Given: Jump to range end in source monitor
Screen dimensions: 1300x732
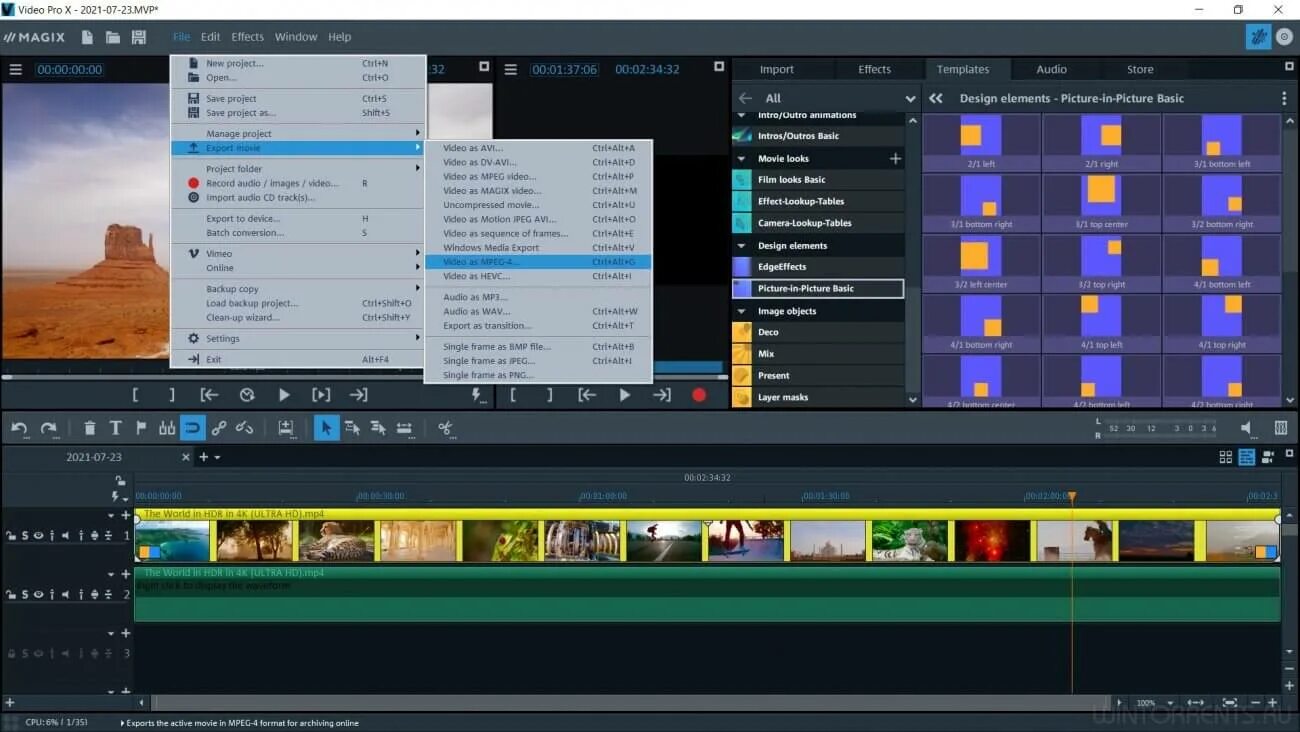Looking at the screenshot, I should click(x=358, y=395).
